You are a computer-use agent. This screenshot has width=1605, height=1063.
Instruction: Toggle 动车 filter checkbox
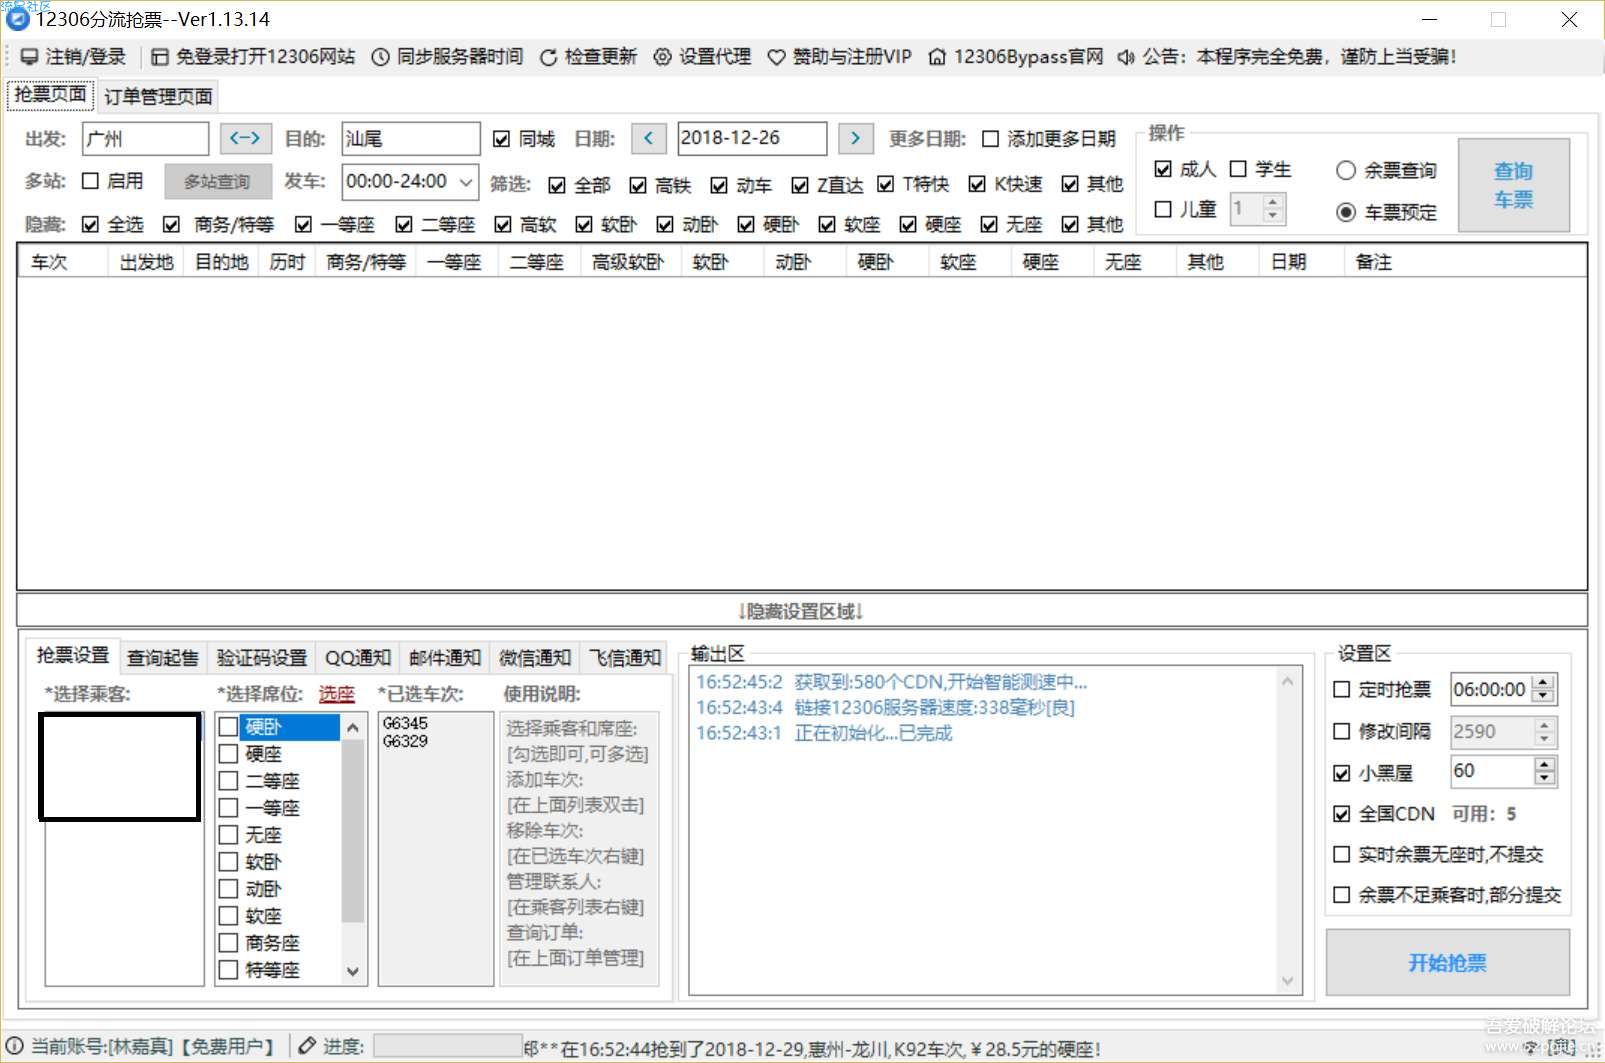[719, 185]
